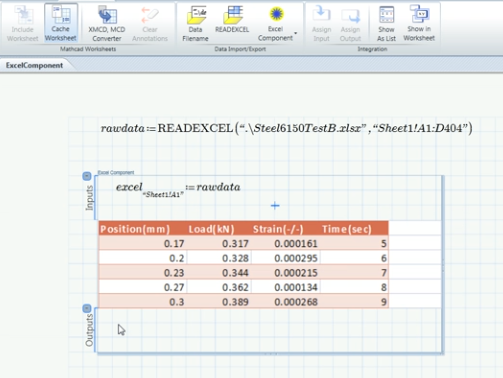Click the Clear Annotations icon
503x378 pixels.
(x=150, y=23)
